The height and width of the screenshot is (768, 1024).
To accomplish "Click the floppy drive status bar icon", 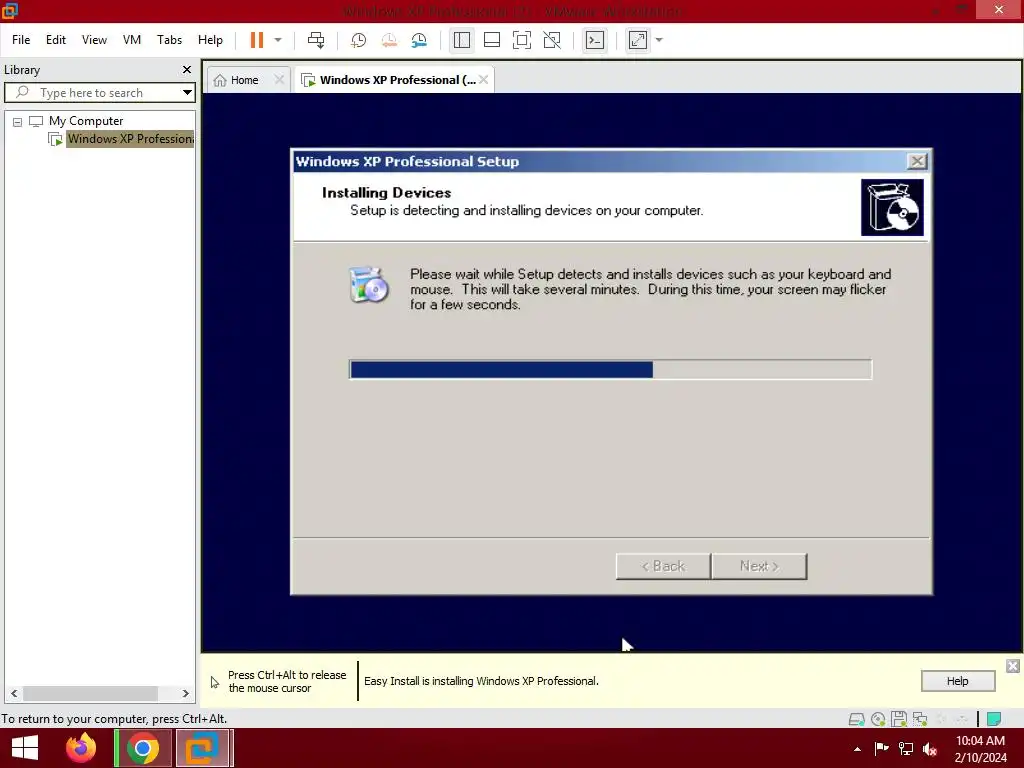I will (x=899, y=719).
